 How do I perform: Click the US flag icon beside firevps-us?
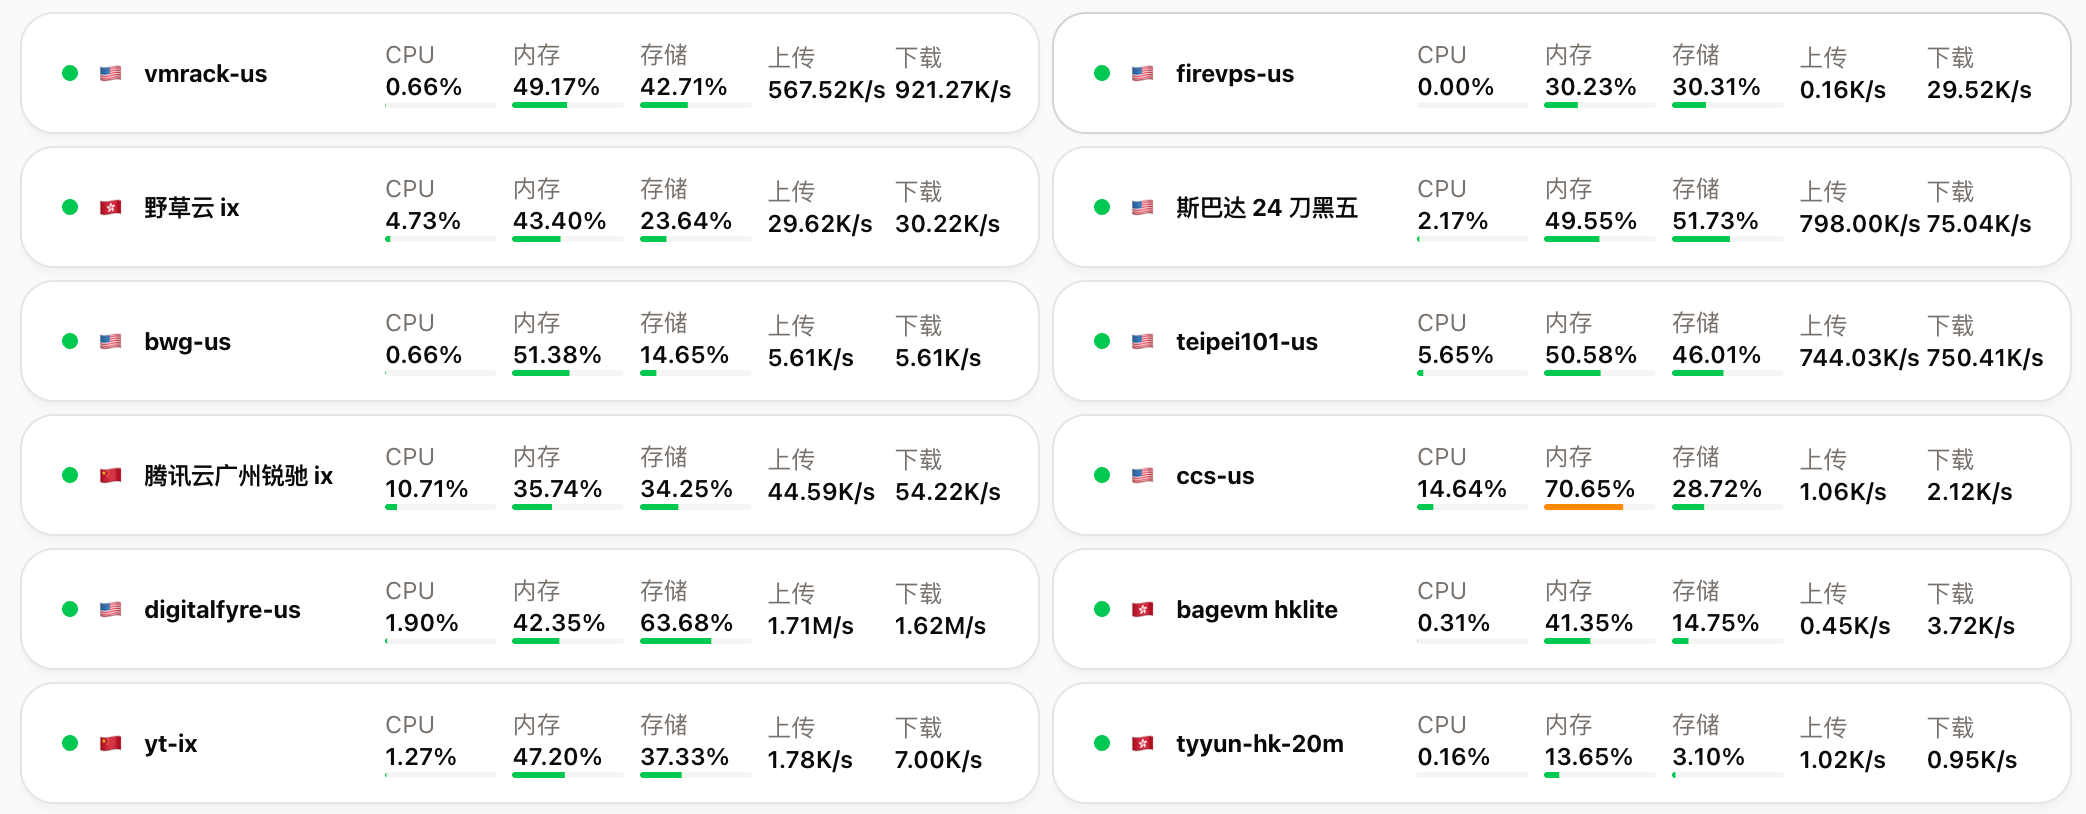[1143, 73]
